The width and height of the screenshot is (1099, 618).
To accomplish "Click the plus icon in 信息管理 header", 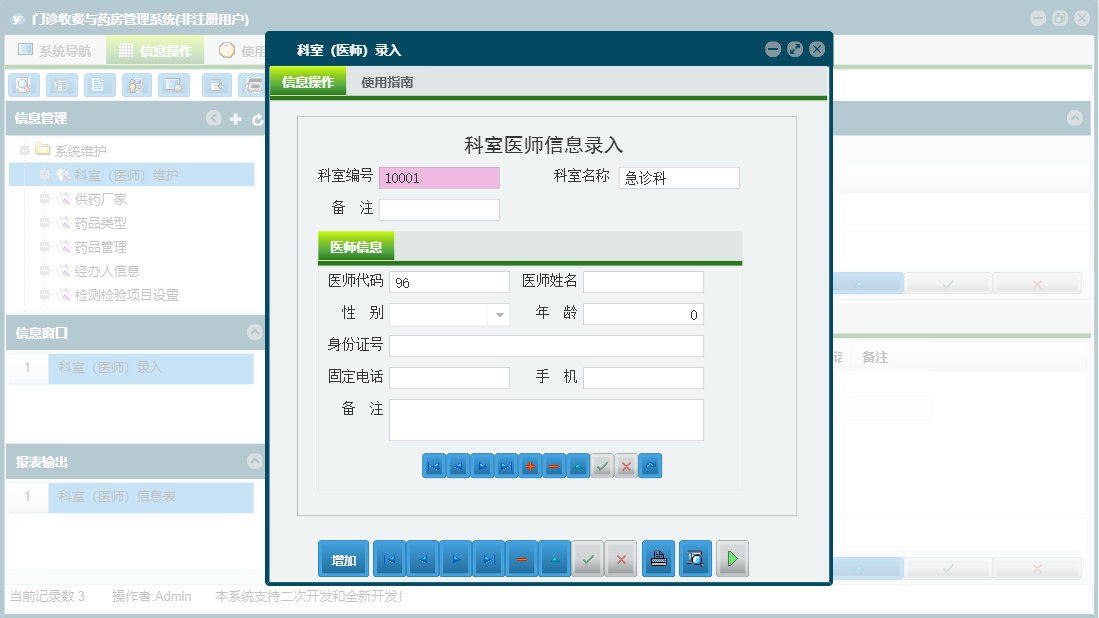I will 234,118.
